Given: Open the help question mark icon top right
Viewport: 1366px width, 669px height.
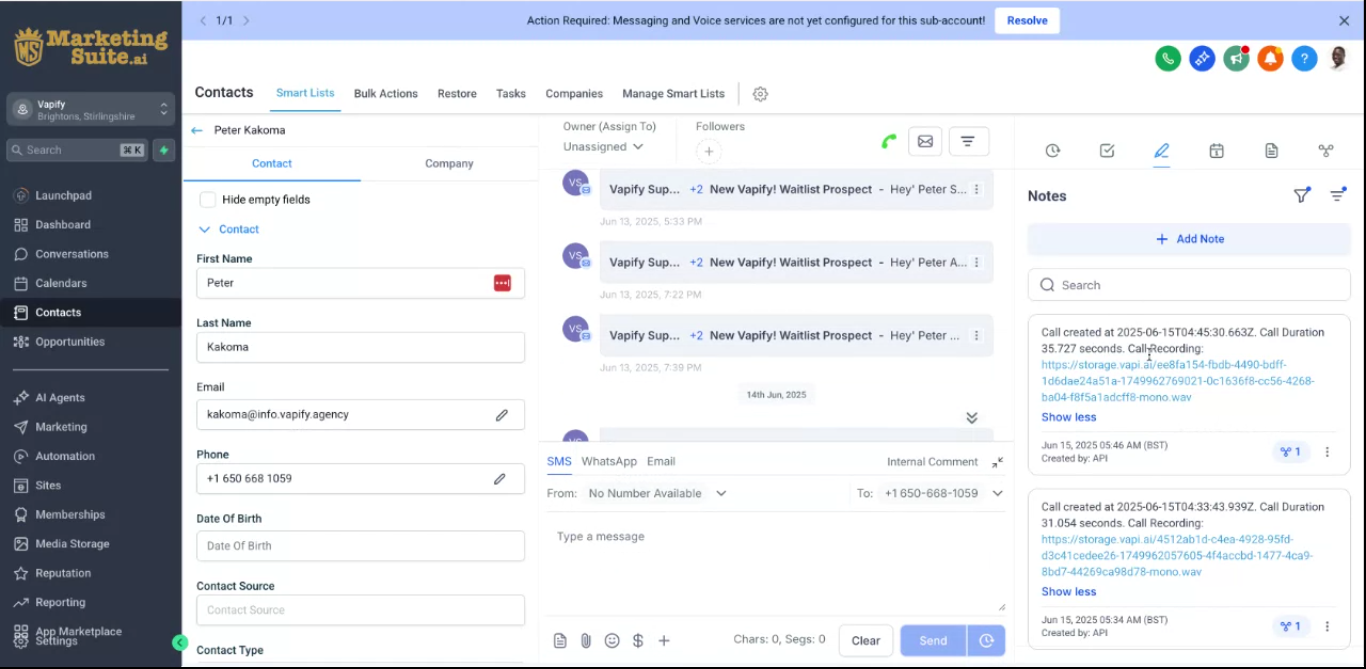Looking at the screenshot, I should 1304,58.
